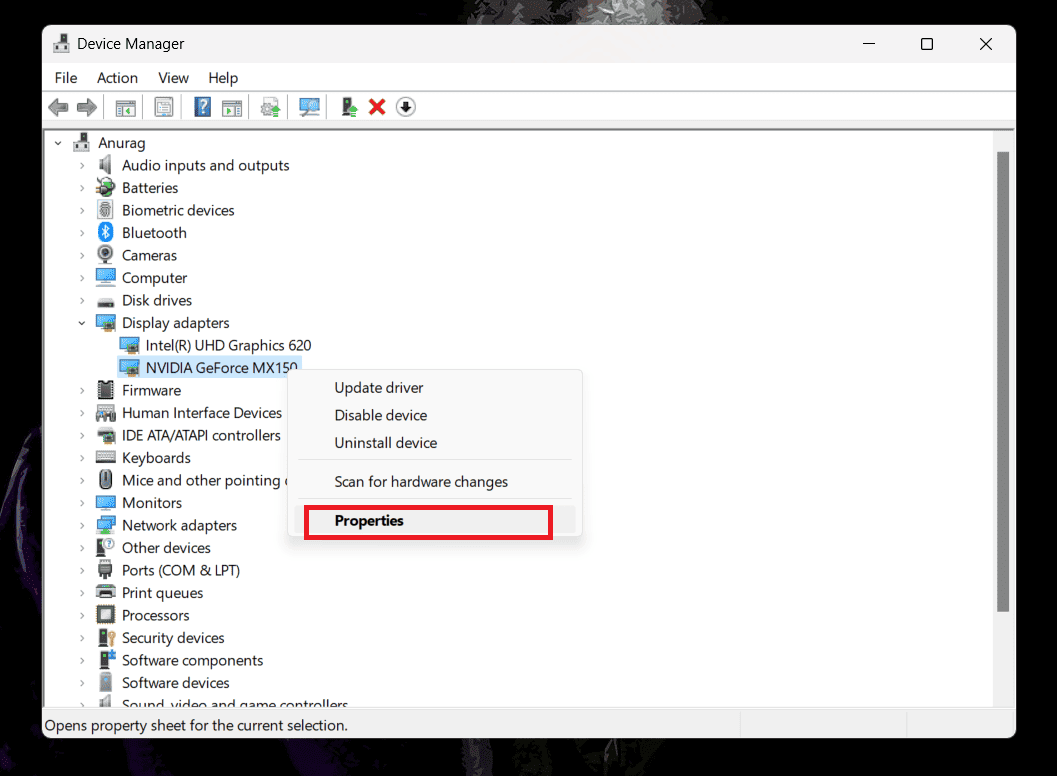
Task: Expand the Ports (COM & LPT) chevron
Action: click(82, 570)
